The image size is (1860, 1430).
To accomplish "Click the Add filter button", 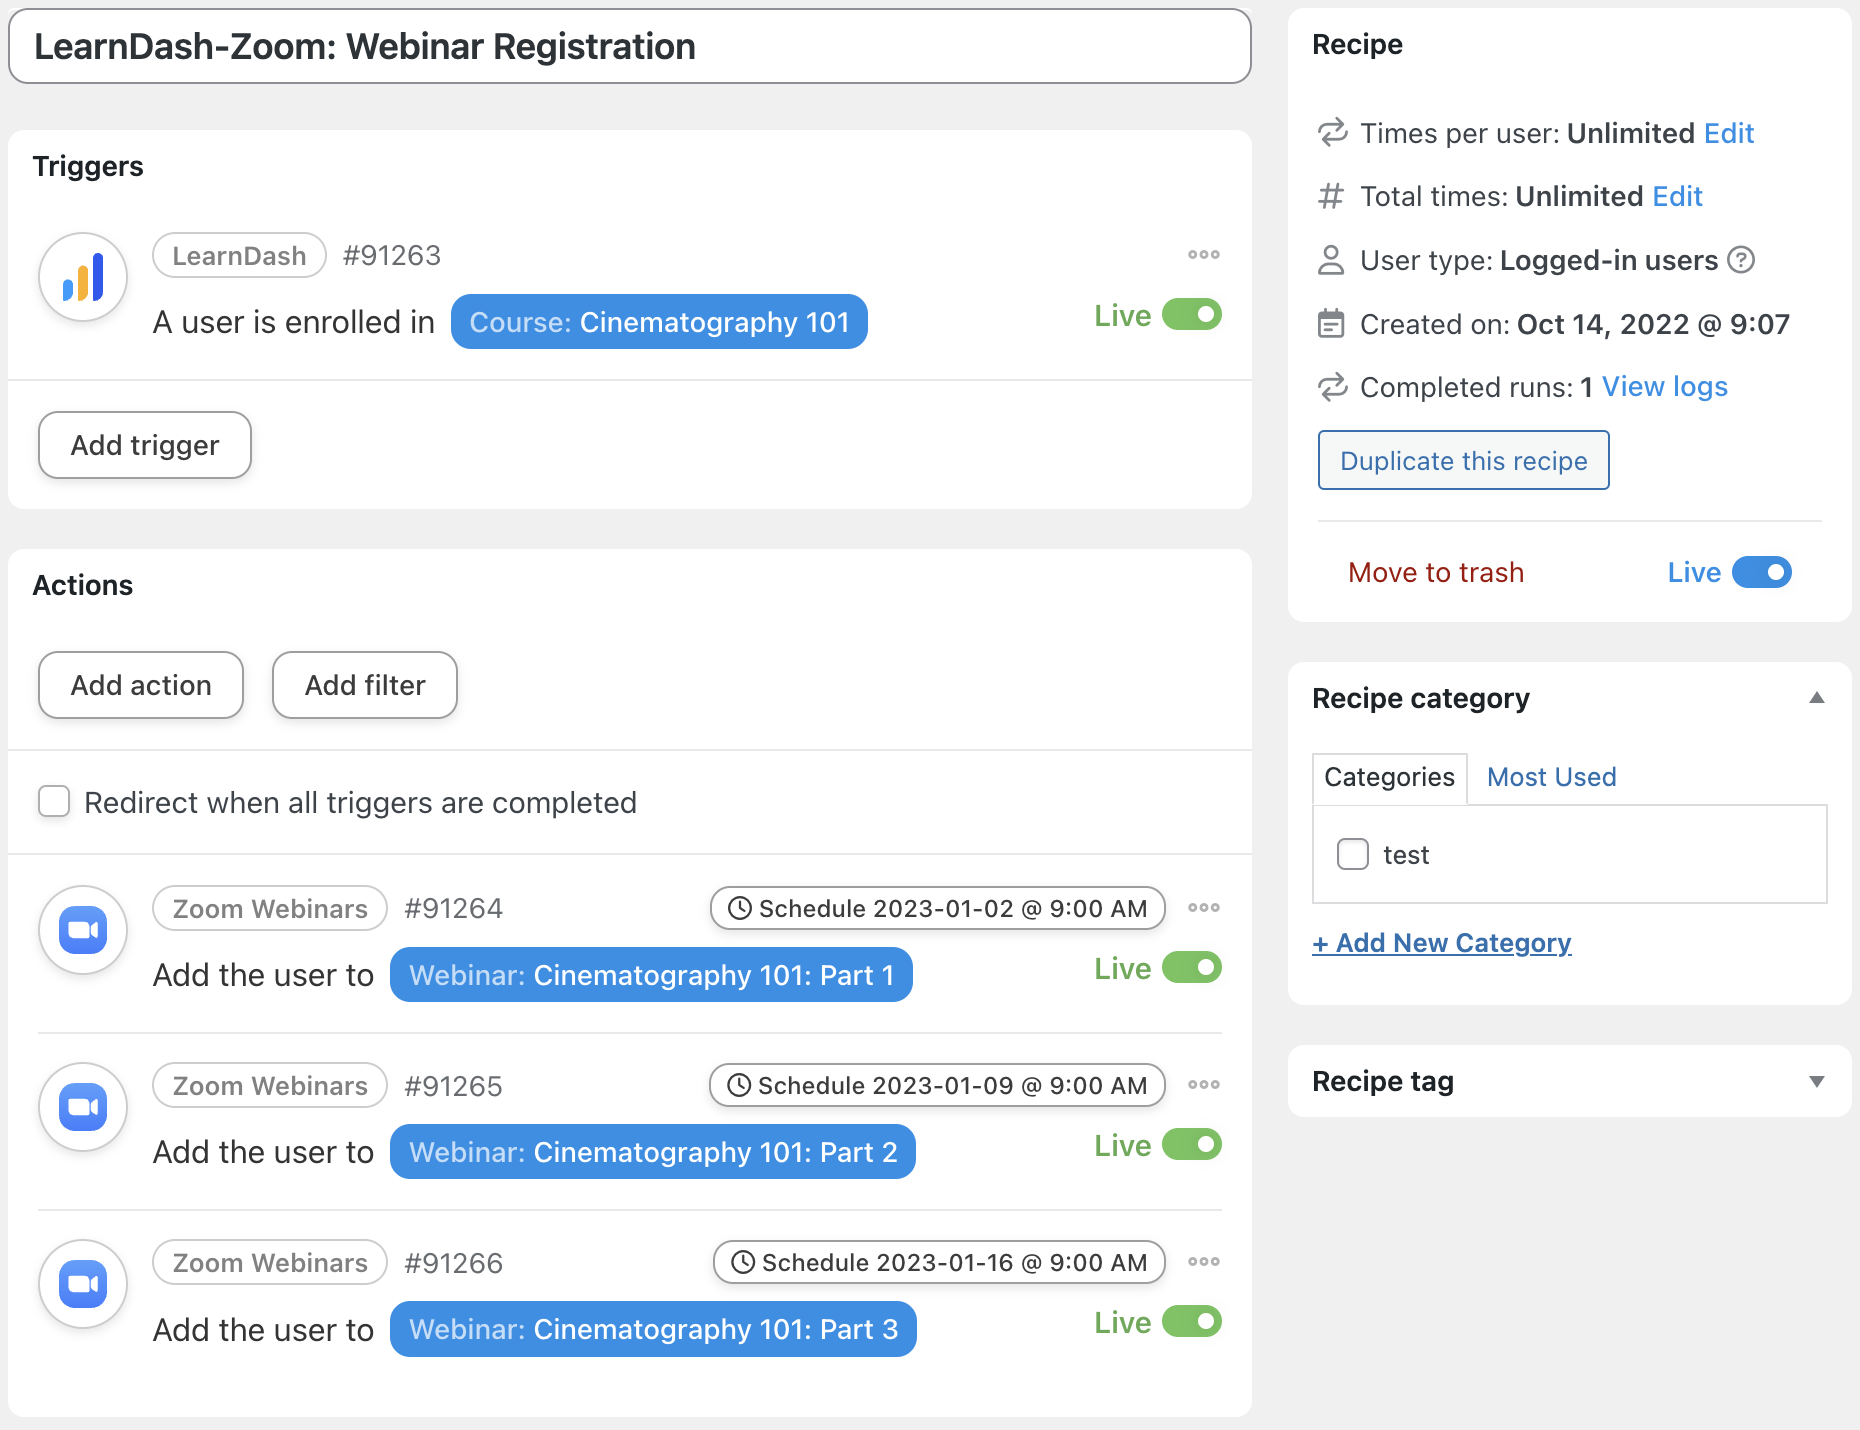I will pos(365,685).
